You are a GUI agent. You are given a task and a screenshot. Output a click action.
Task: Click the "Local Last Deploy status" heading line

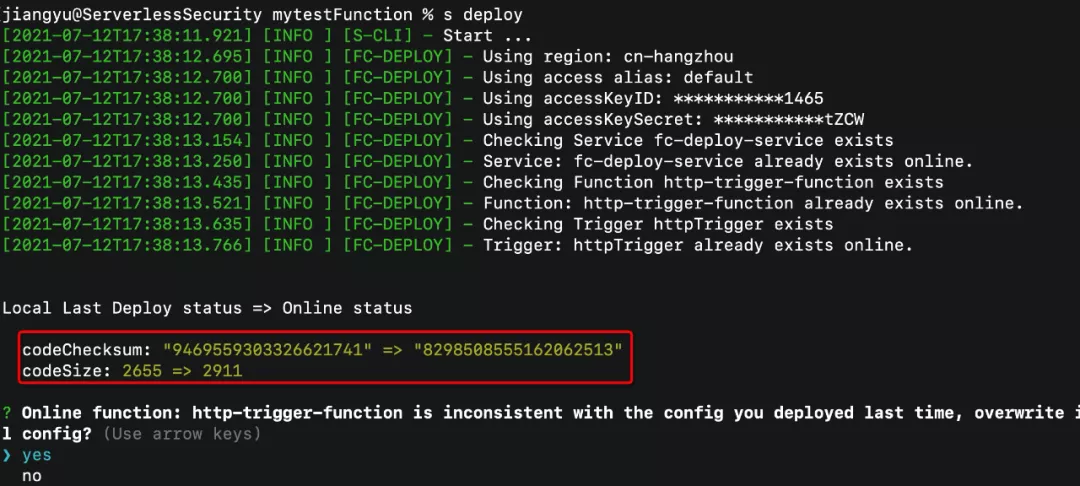click(x=207, y=308)
